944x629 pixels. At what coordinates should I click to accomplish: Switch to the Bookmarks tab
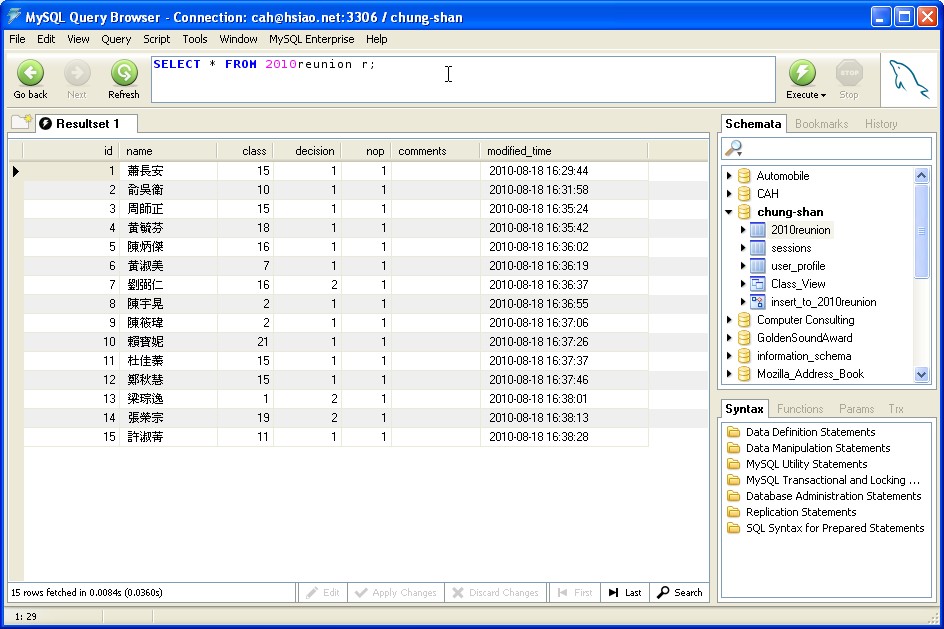tap(821, 123)
